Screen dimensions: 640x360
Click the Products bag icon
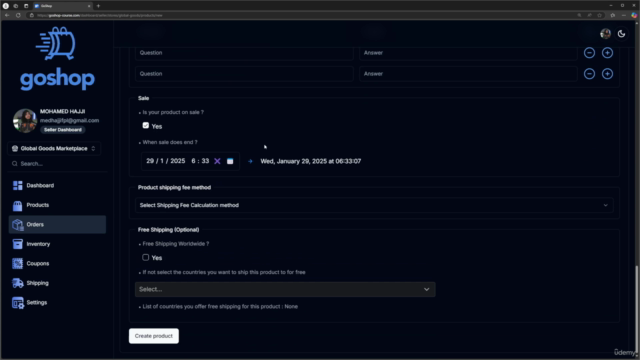point(18,205)
